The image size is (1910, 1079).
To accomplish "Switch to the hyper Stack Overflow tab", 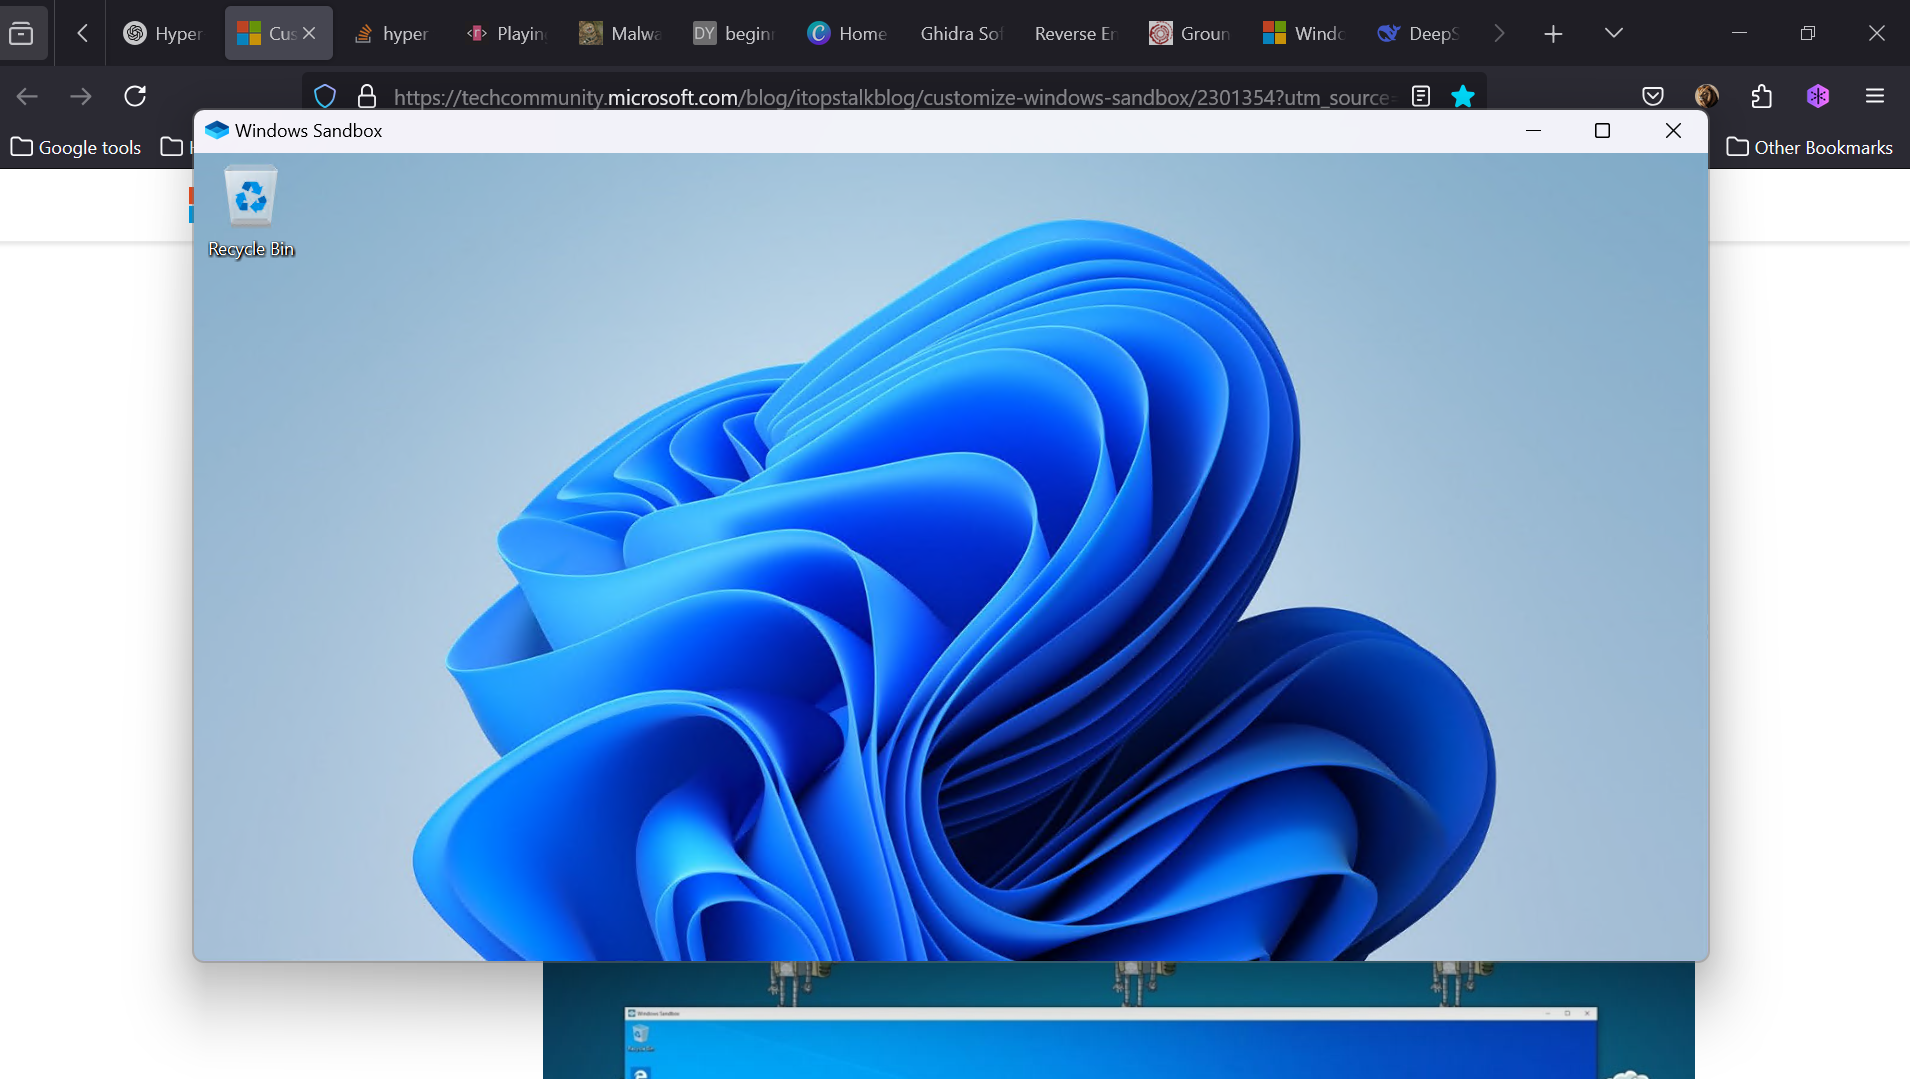I will tap(391, 33).
